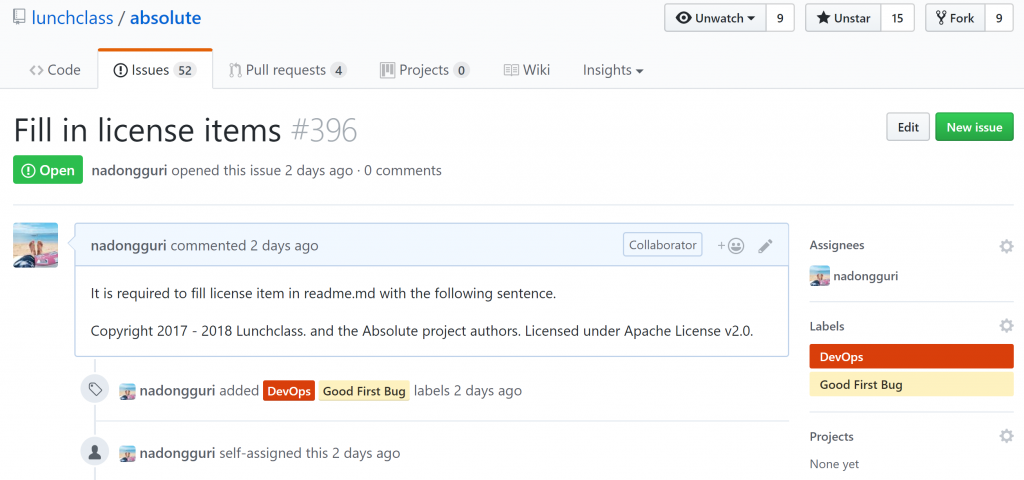Click the Collaborator badge
Viewport: 1024px width, 480px height.
[663, 245]
